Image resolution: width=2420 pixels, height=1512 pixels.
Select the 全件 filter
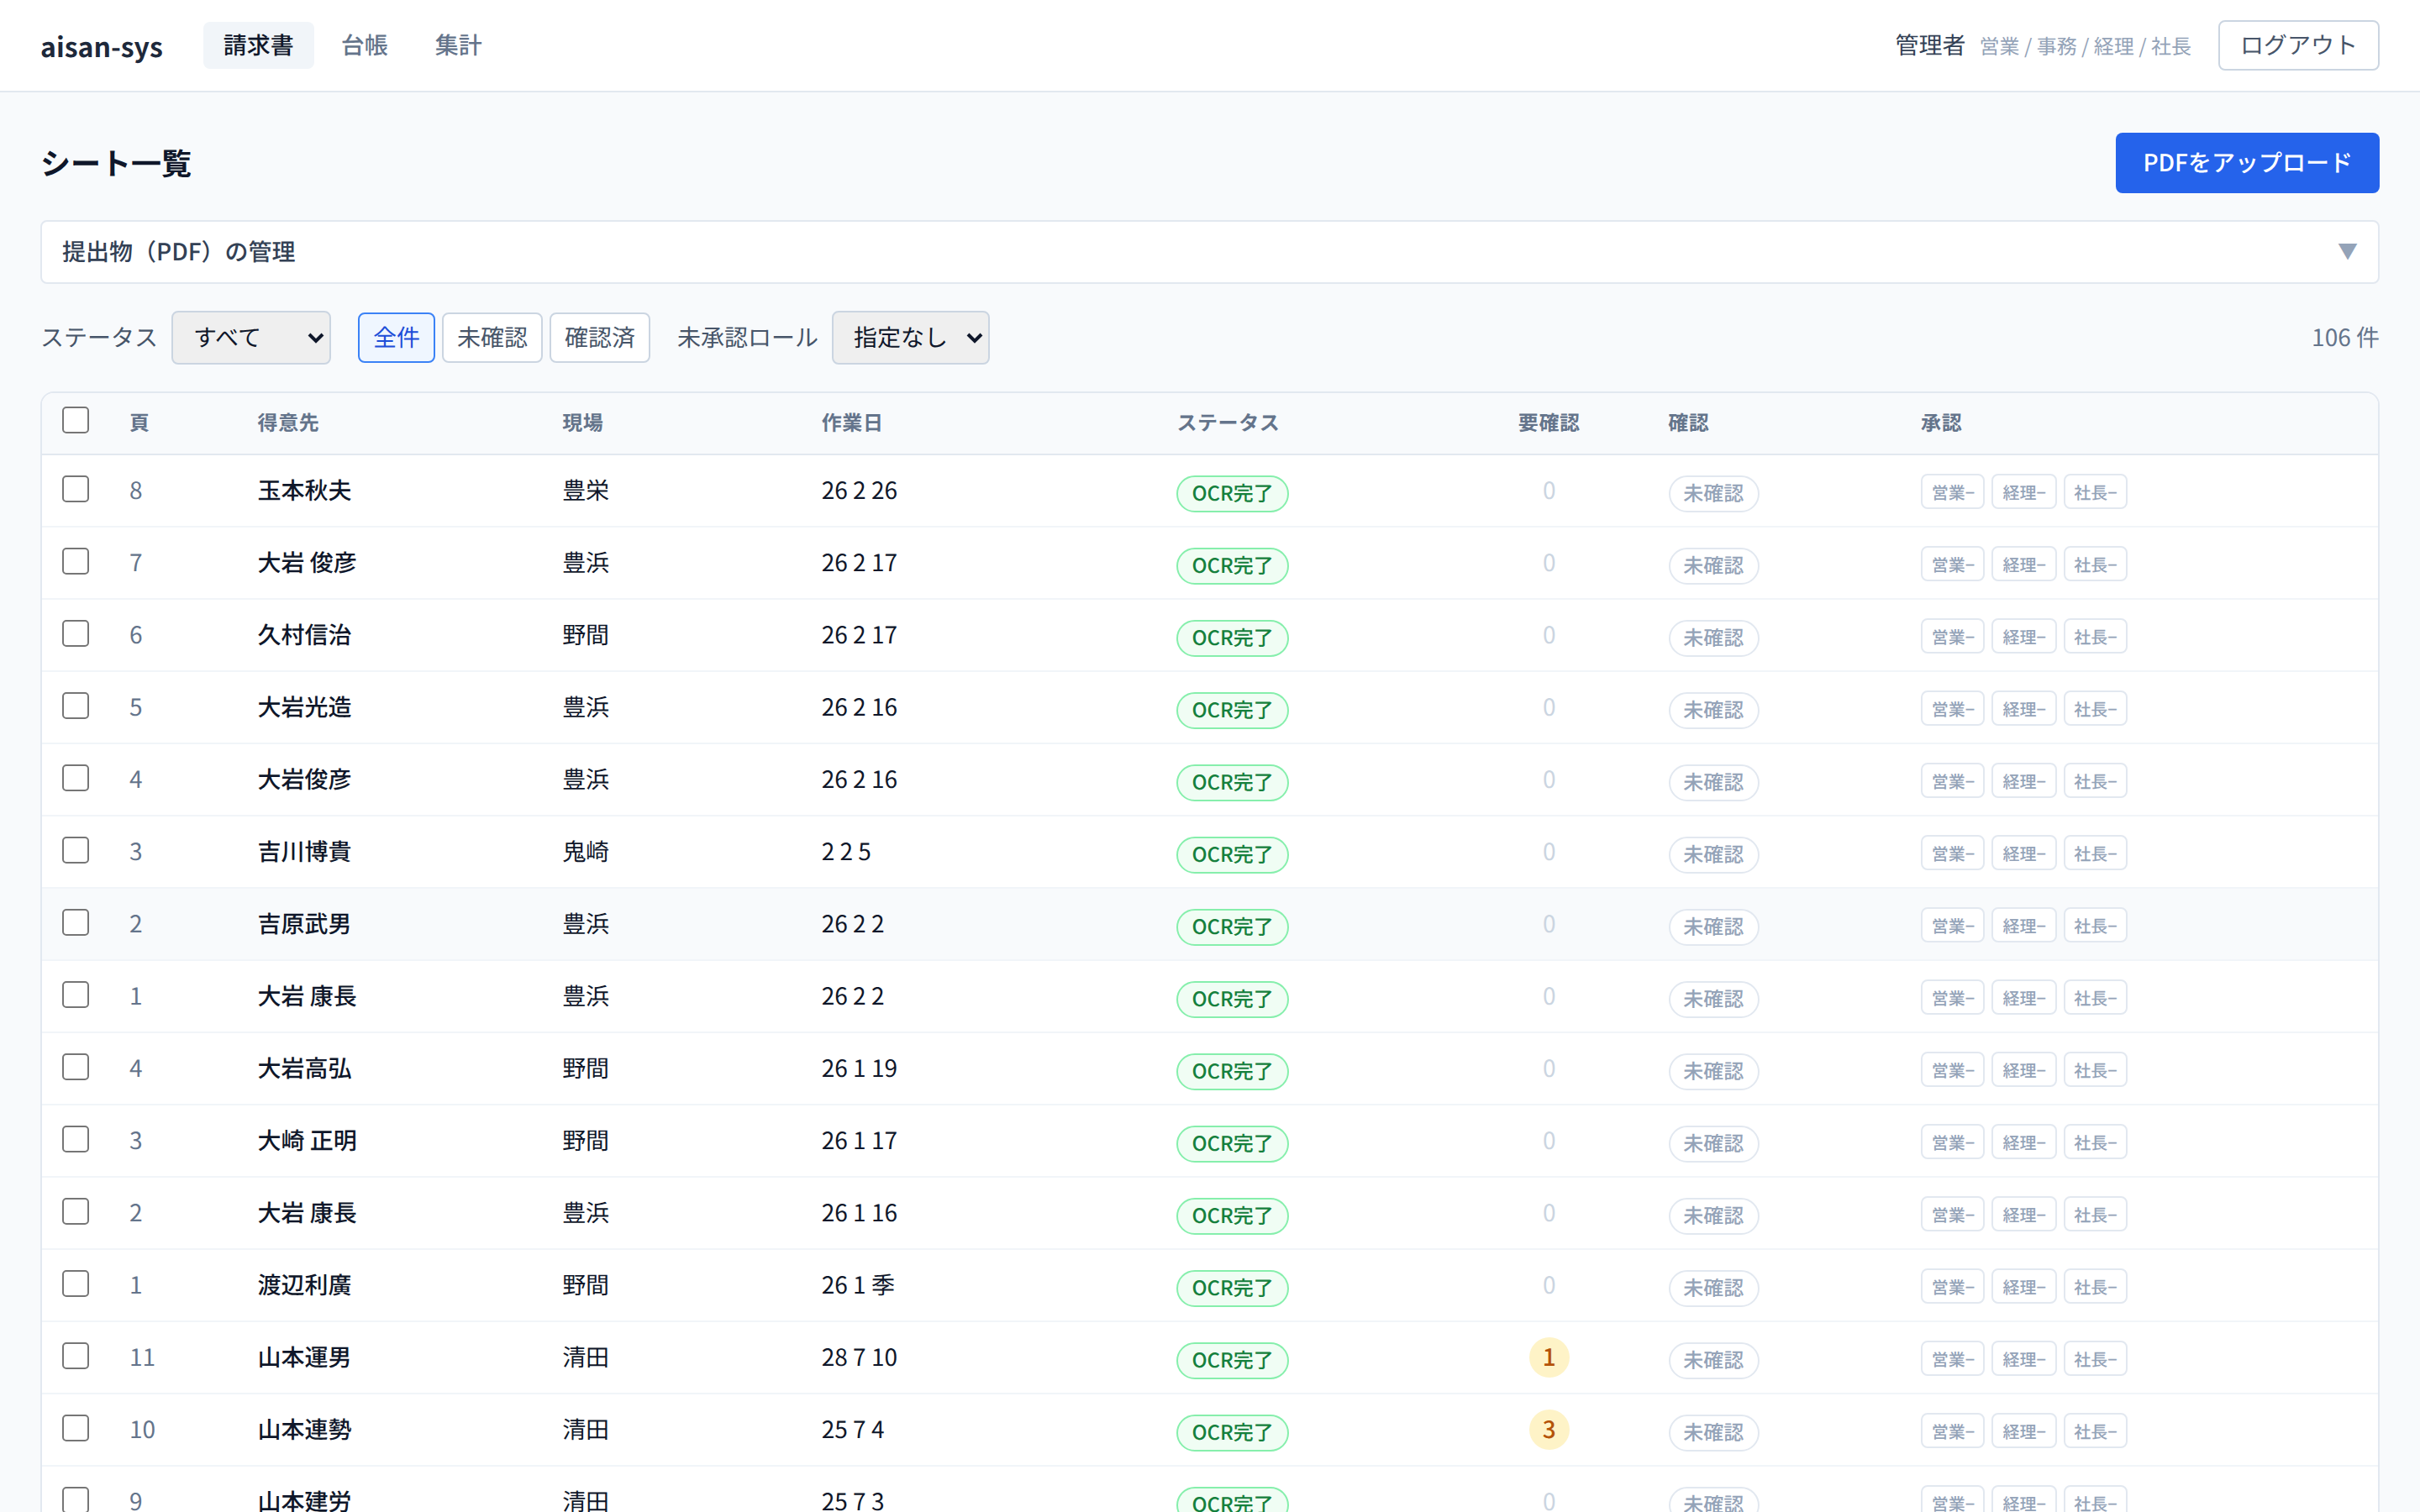[x=396, y=337]
